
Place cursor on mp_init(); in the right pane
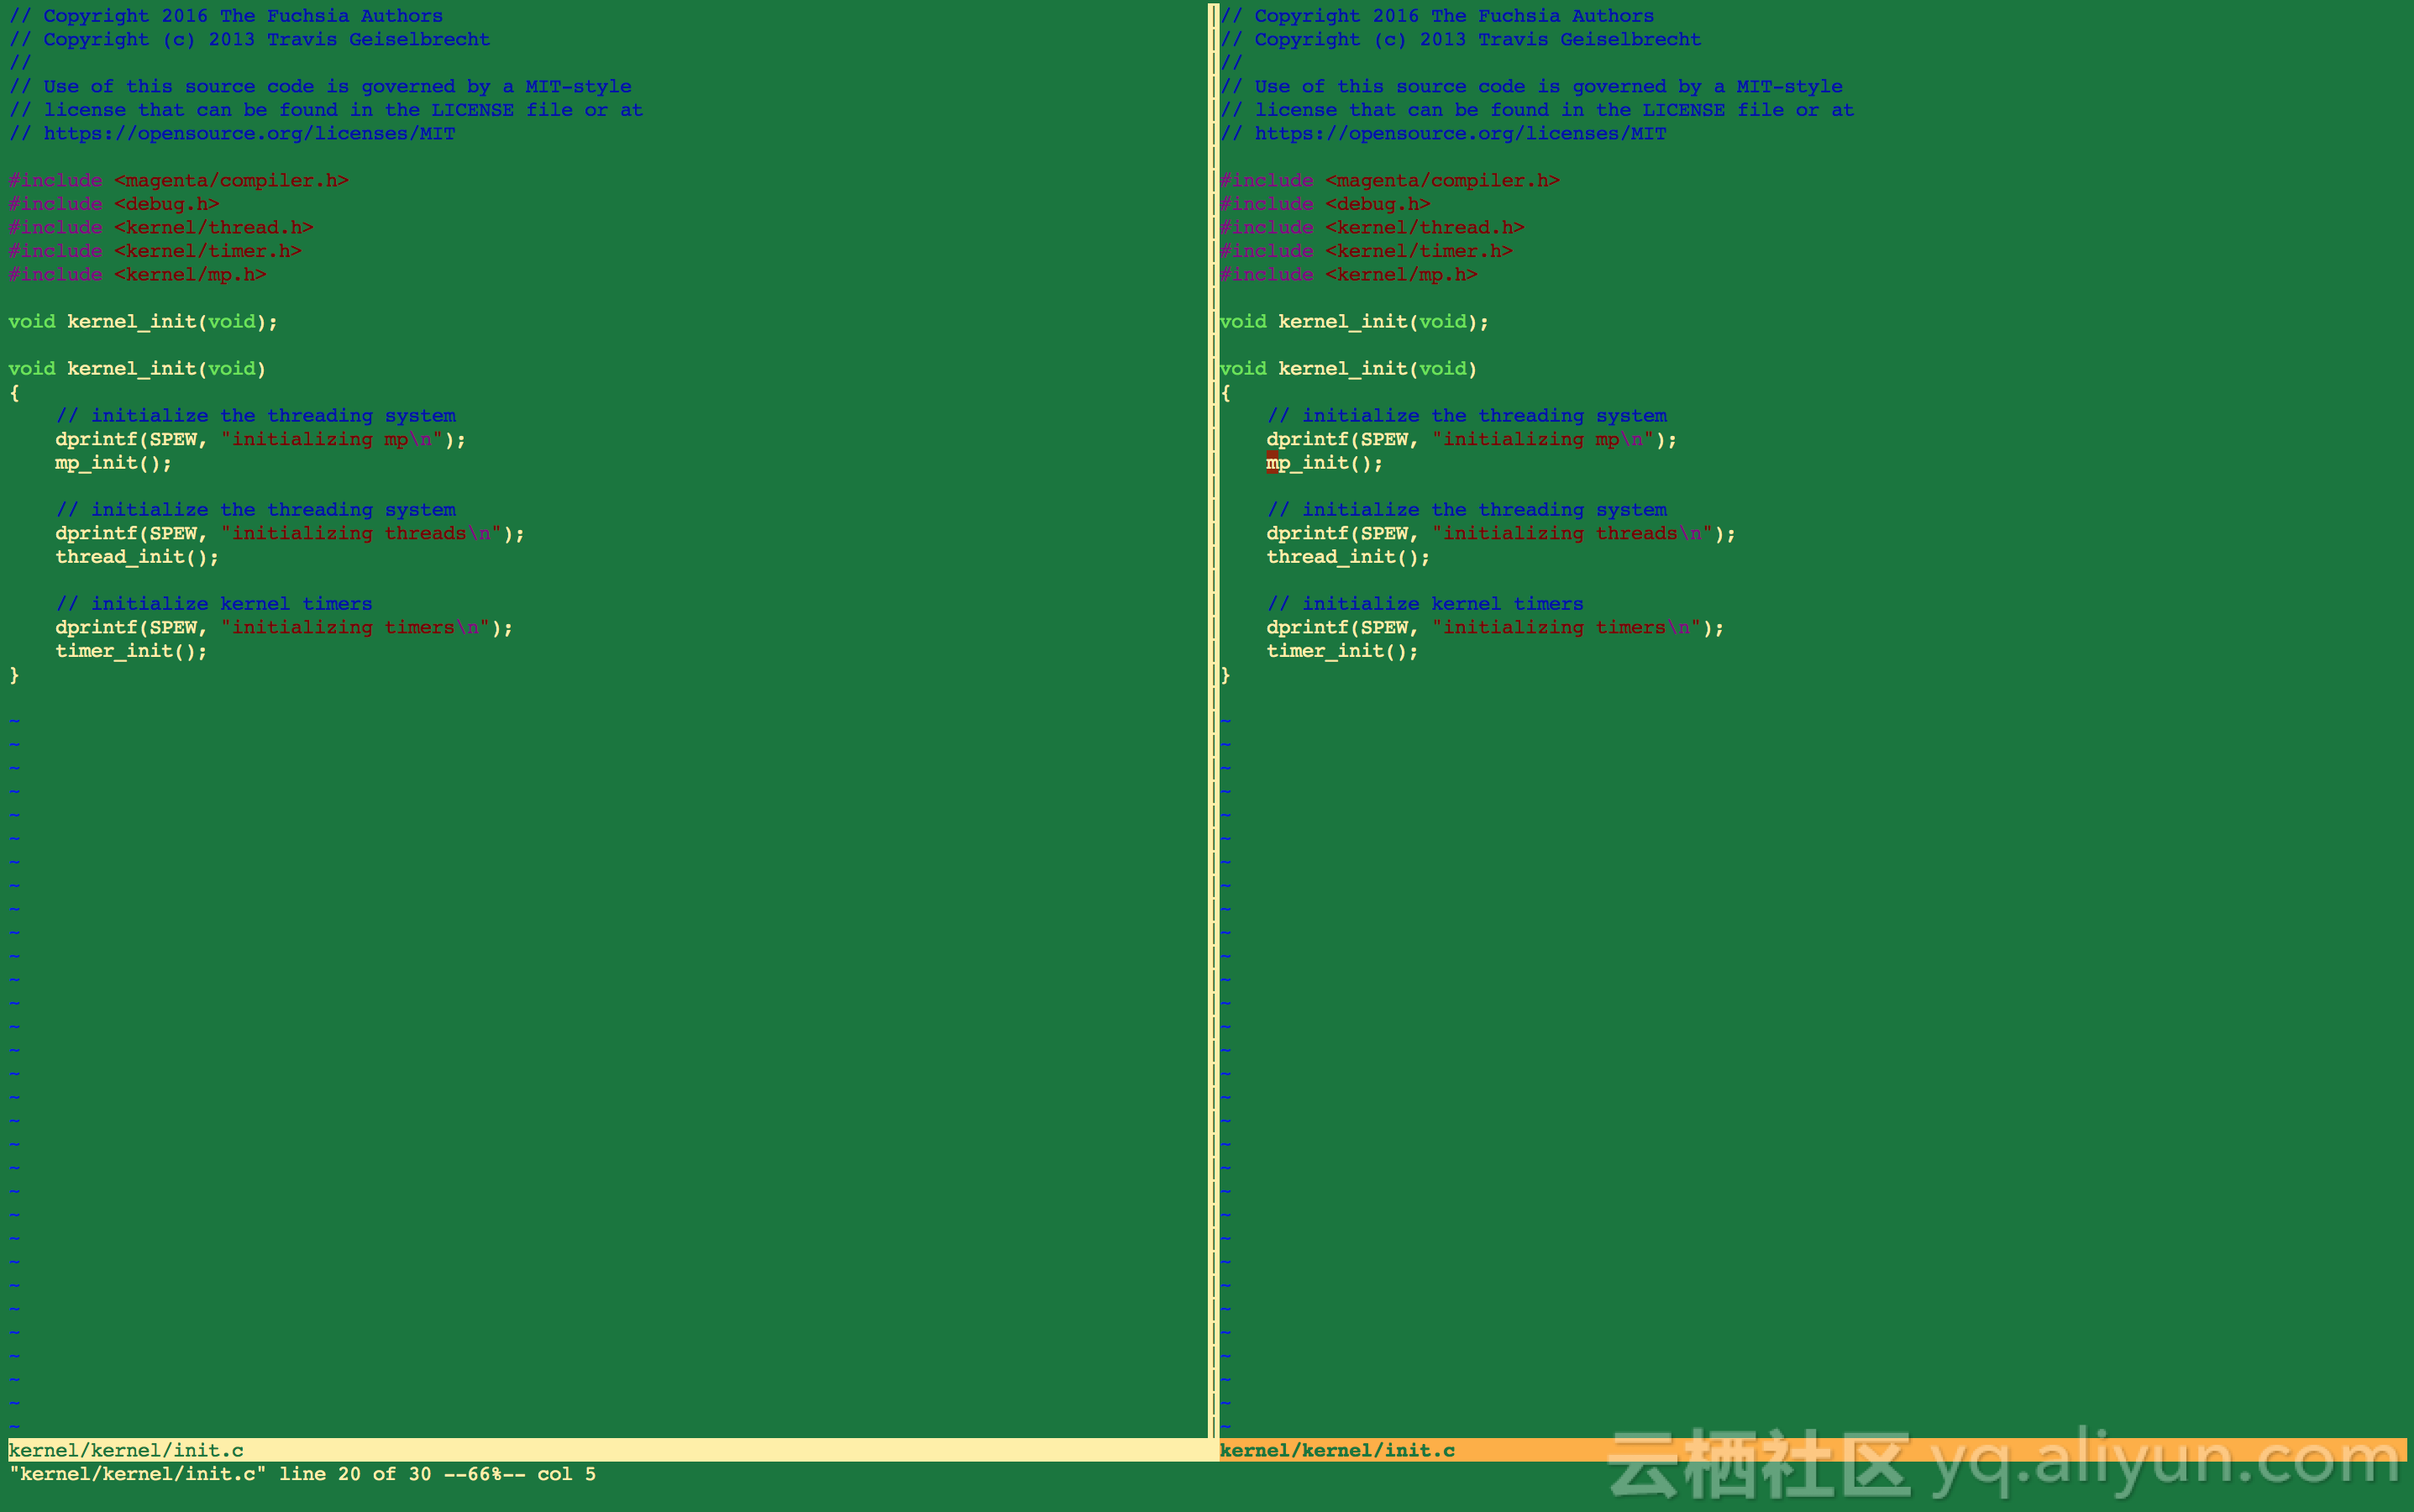[1324, 463]
